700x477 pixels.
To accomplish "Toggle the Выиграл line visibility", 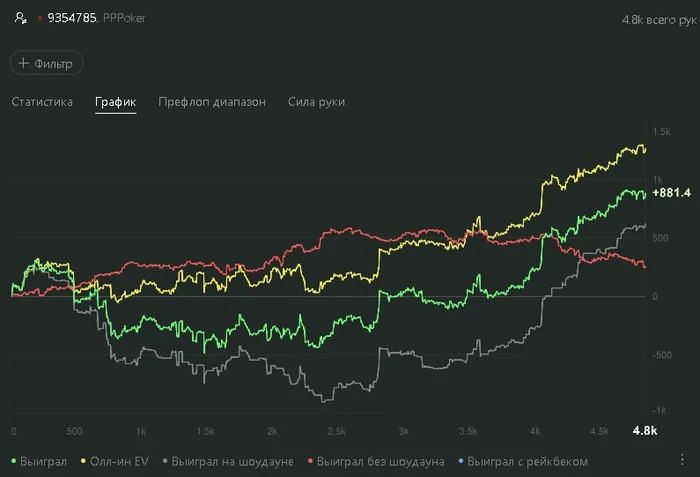I will (44, 462).
